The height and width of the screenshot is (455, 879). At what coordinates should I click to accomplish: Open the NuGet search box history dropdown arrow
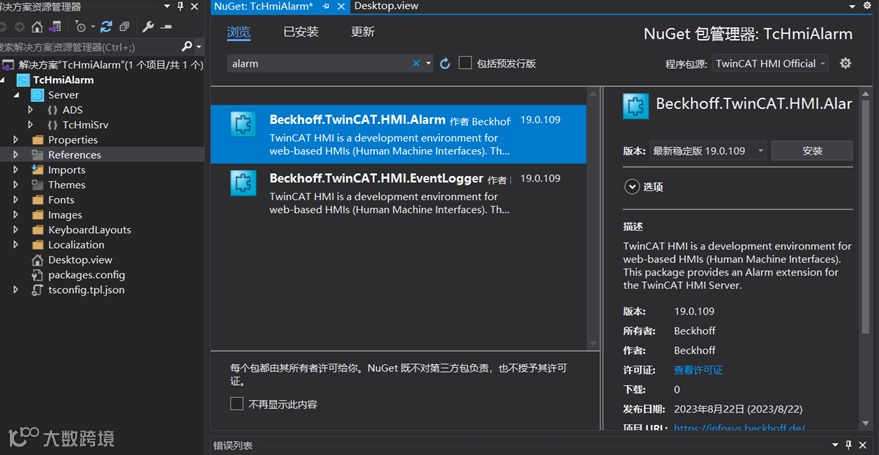point(428,63)
